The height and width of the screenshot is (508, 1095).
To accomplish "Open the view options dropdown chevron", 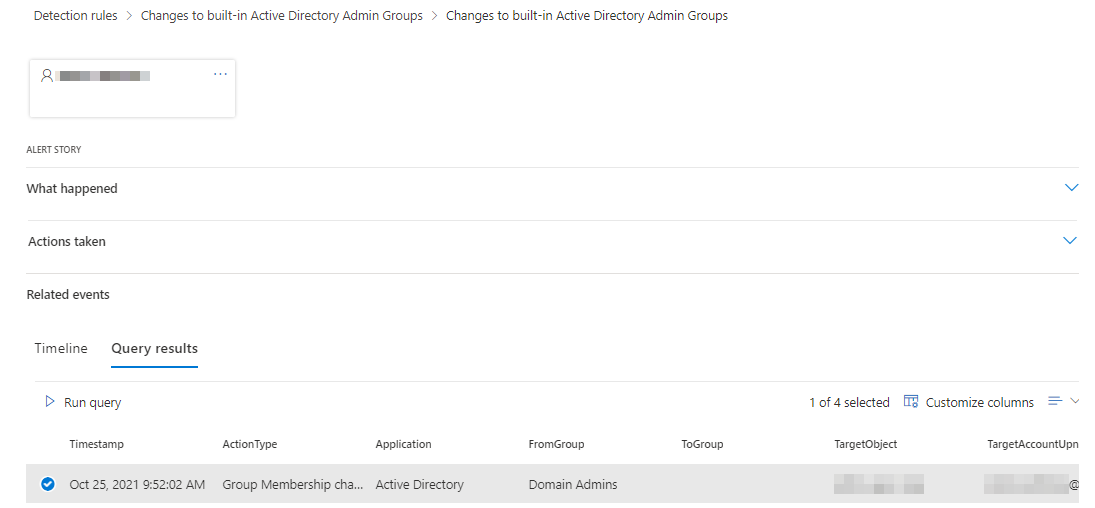I will coord(1075,401).
